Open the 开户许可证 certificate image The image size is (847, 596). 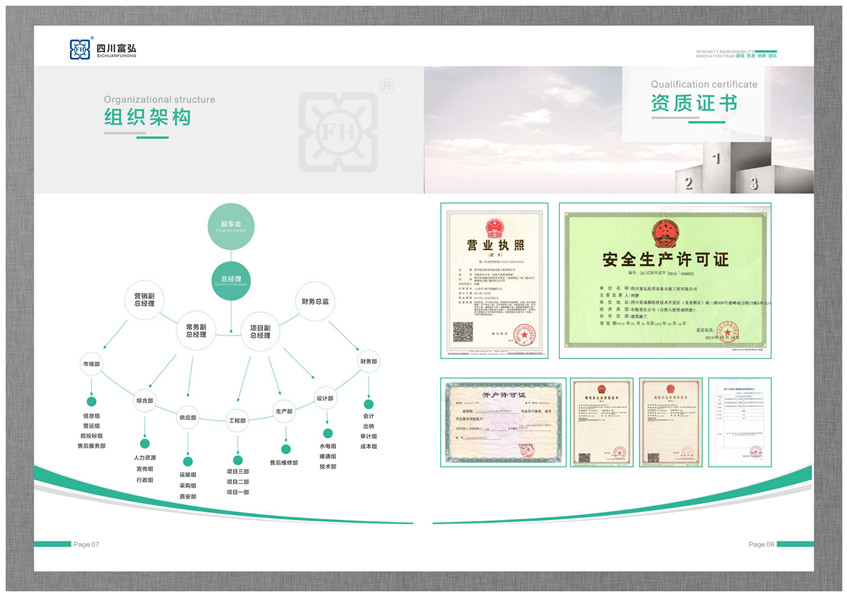point(503,422)
